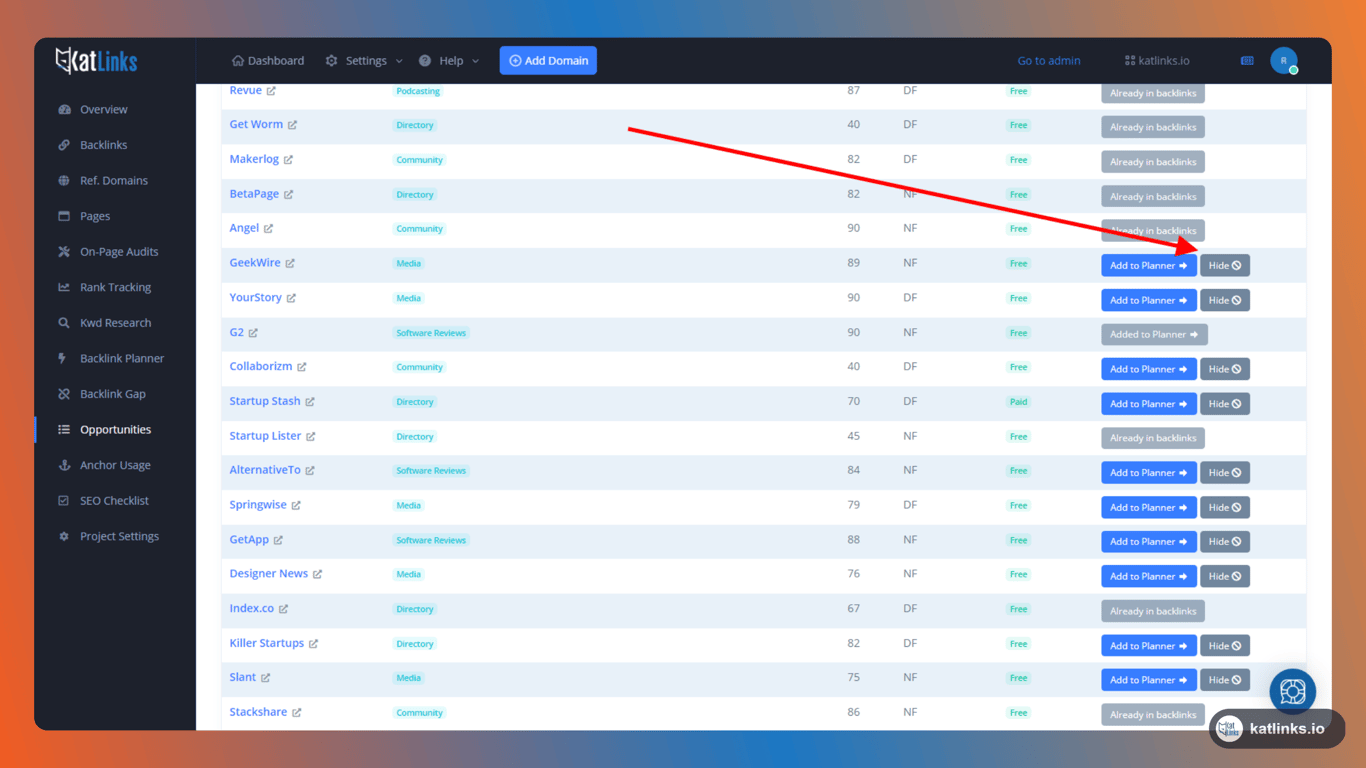Hide the YourStory opportunity
The width and height of the screenshot is (1366, 768).
[1225, 300]
